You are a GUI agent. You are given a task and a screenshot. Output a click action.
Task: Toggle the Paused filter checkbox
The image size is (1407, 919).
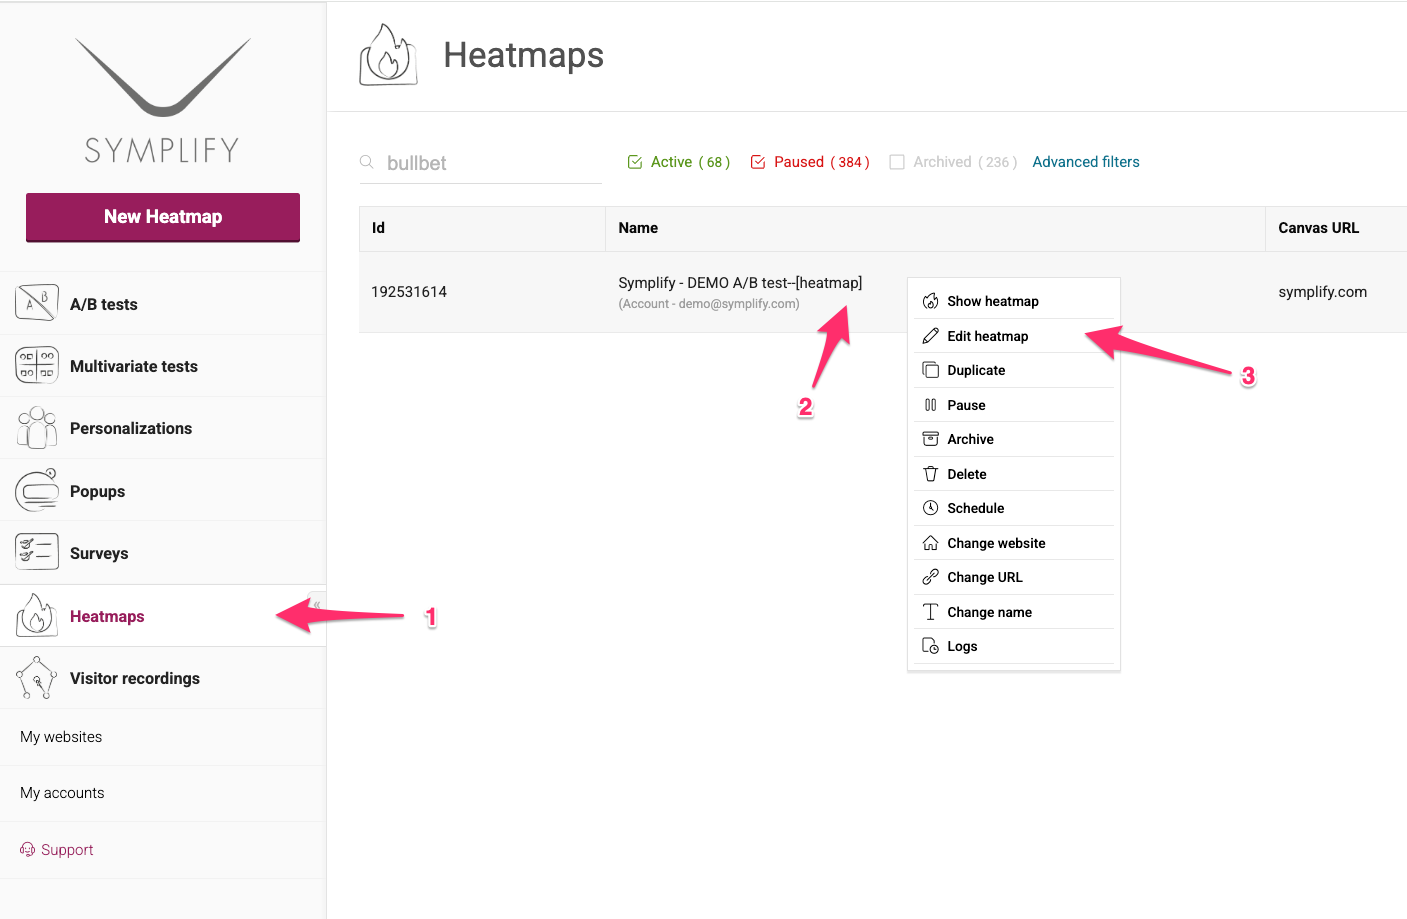pyautogui.click(x=758, y=161)
